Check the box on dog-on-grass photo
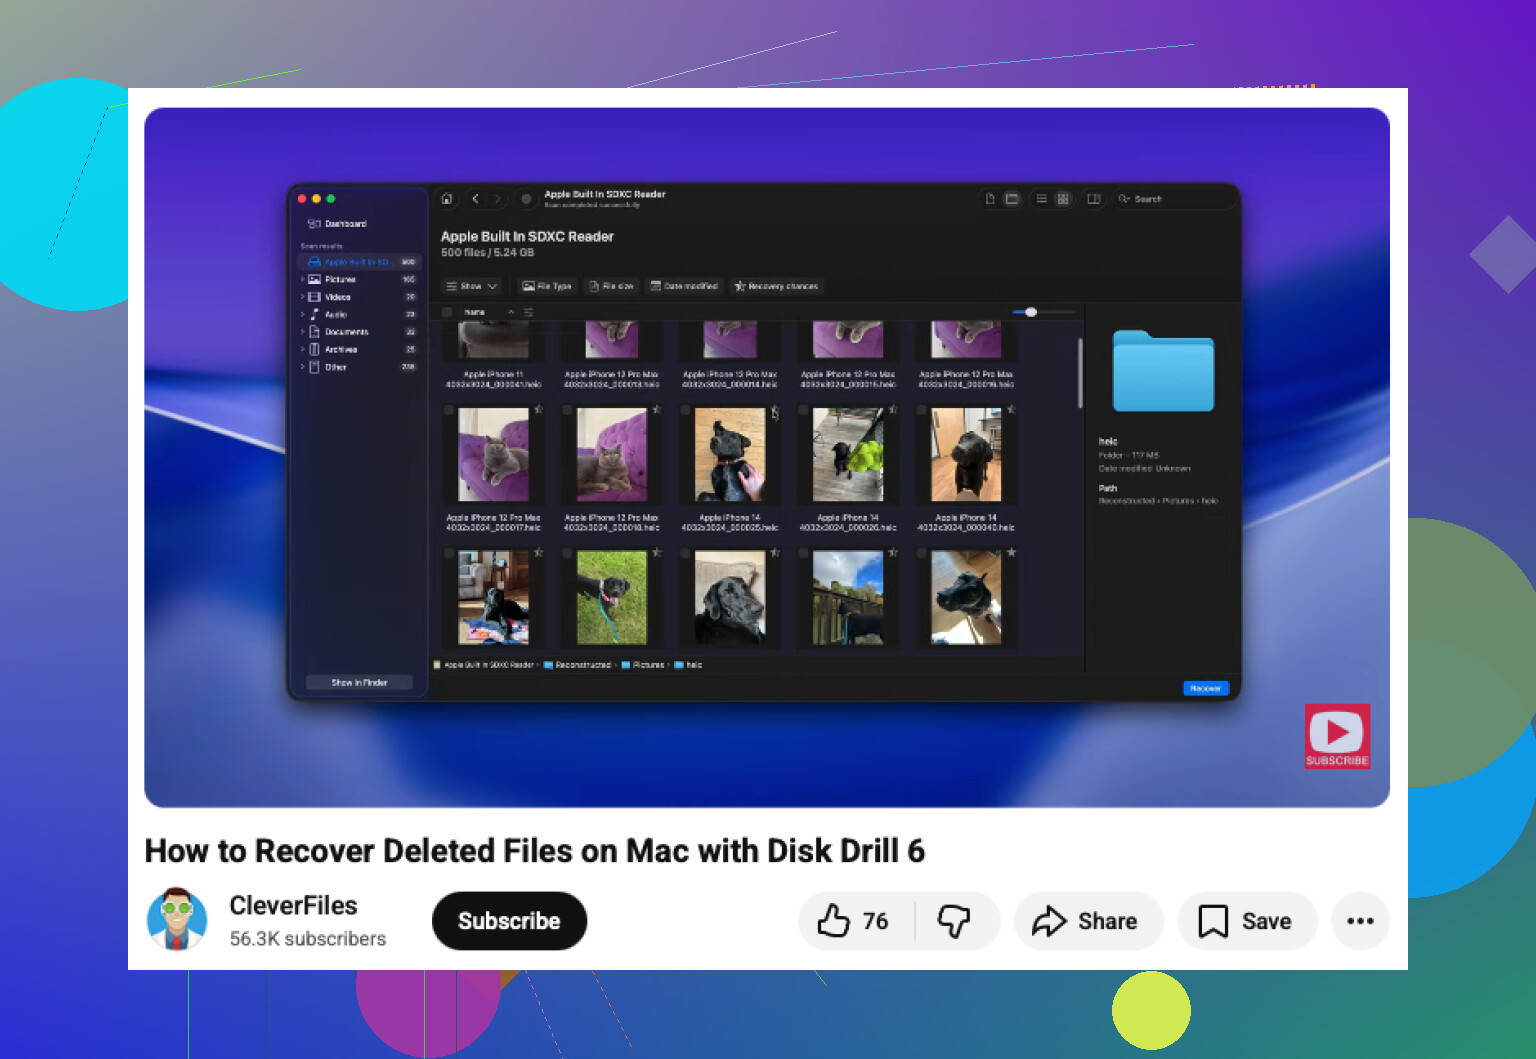The width and height of the screenshot is (1536, 1059). coord(567,553)
